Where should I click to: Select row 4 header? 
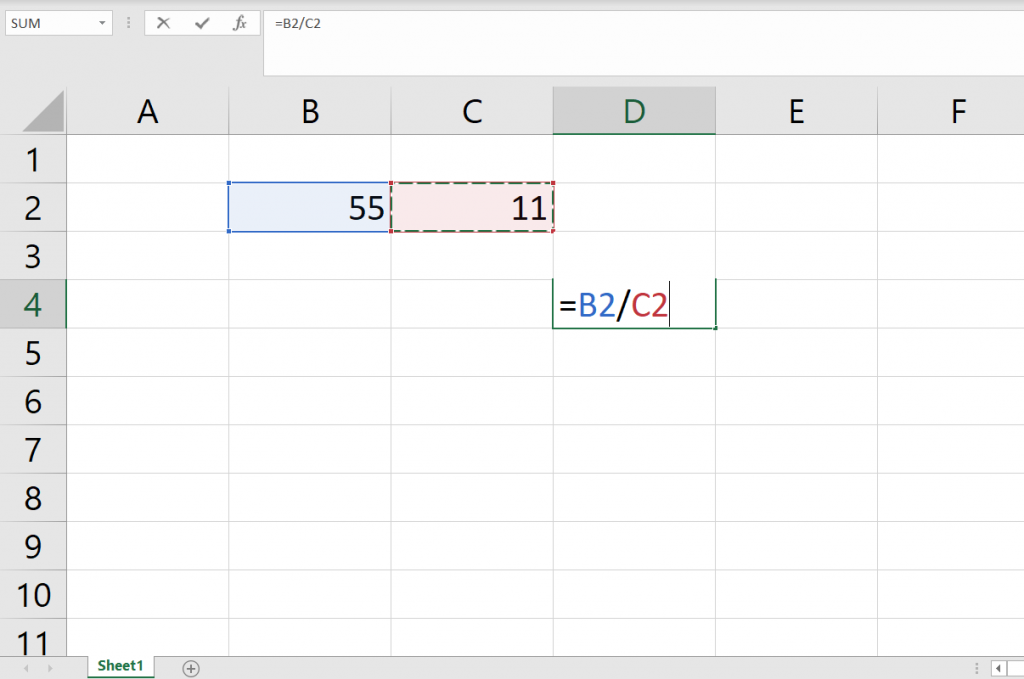click(33, 304)
